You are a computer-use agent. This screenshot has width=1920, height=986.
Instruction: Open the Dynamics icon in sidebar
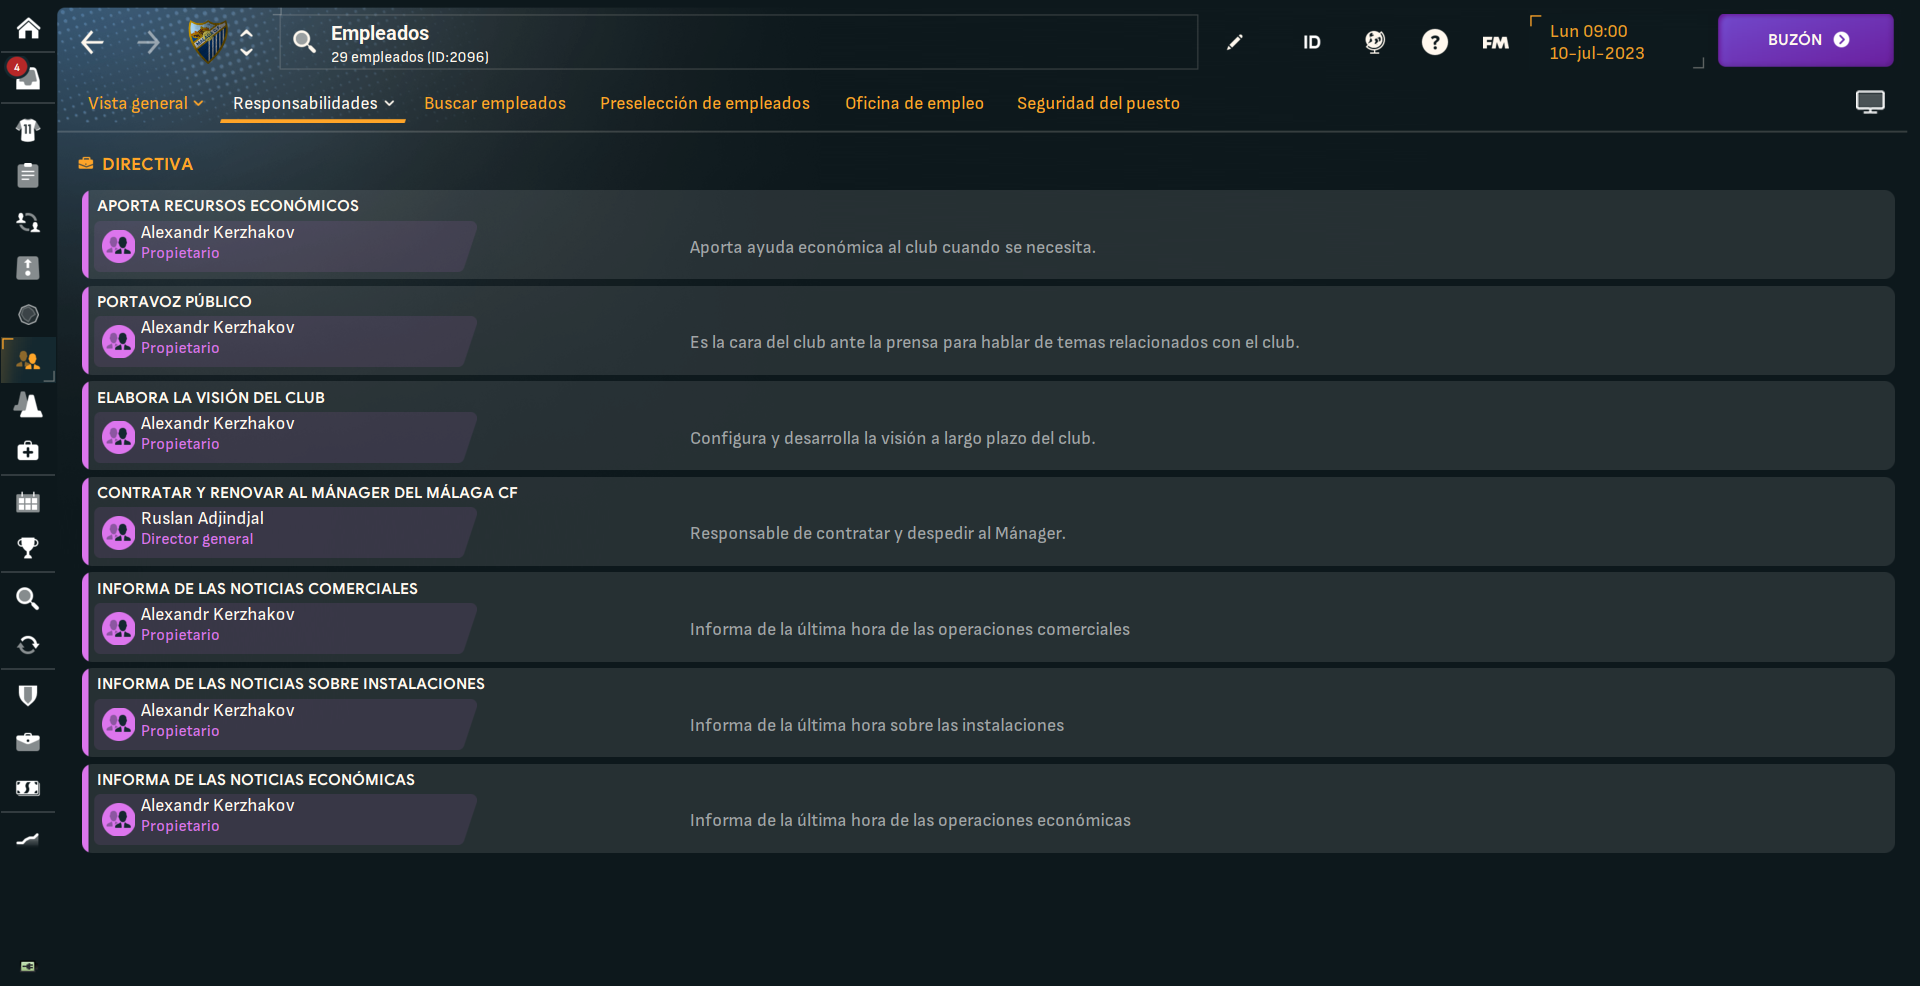coord(28,222)
